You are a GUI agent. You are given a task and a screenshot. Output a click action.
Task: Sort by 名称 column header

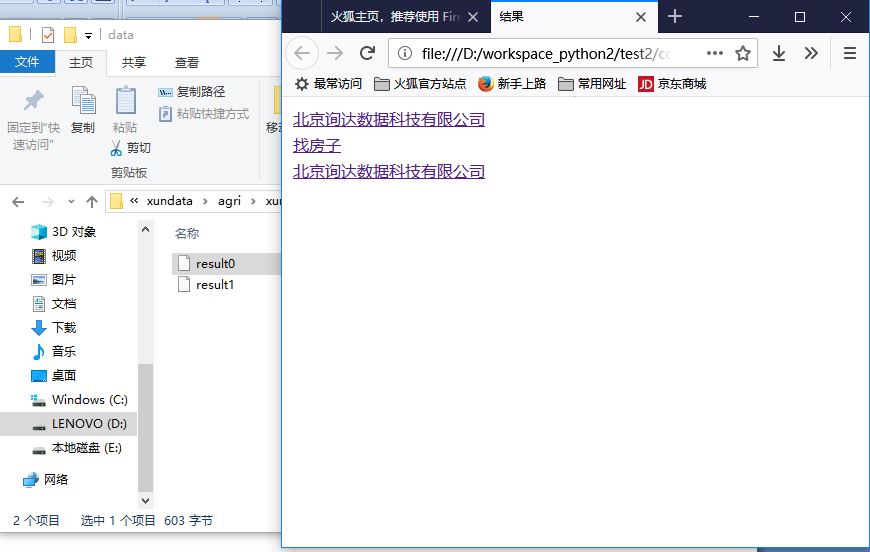(x=187, y=234)
